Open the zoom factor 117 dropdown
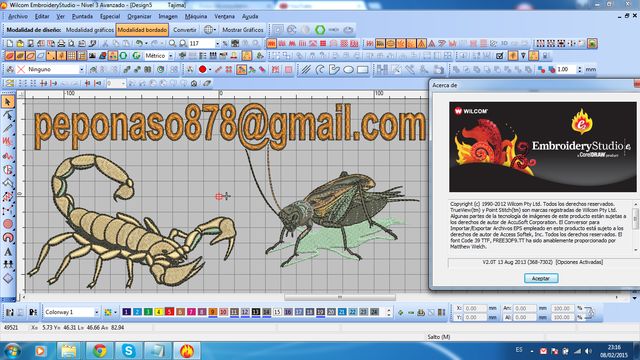Image resolution: width=640 pixels, height=360 pixels. (x=217, y=43)
